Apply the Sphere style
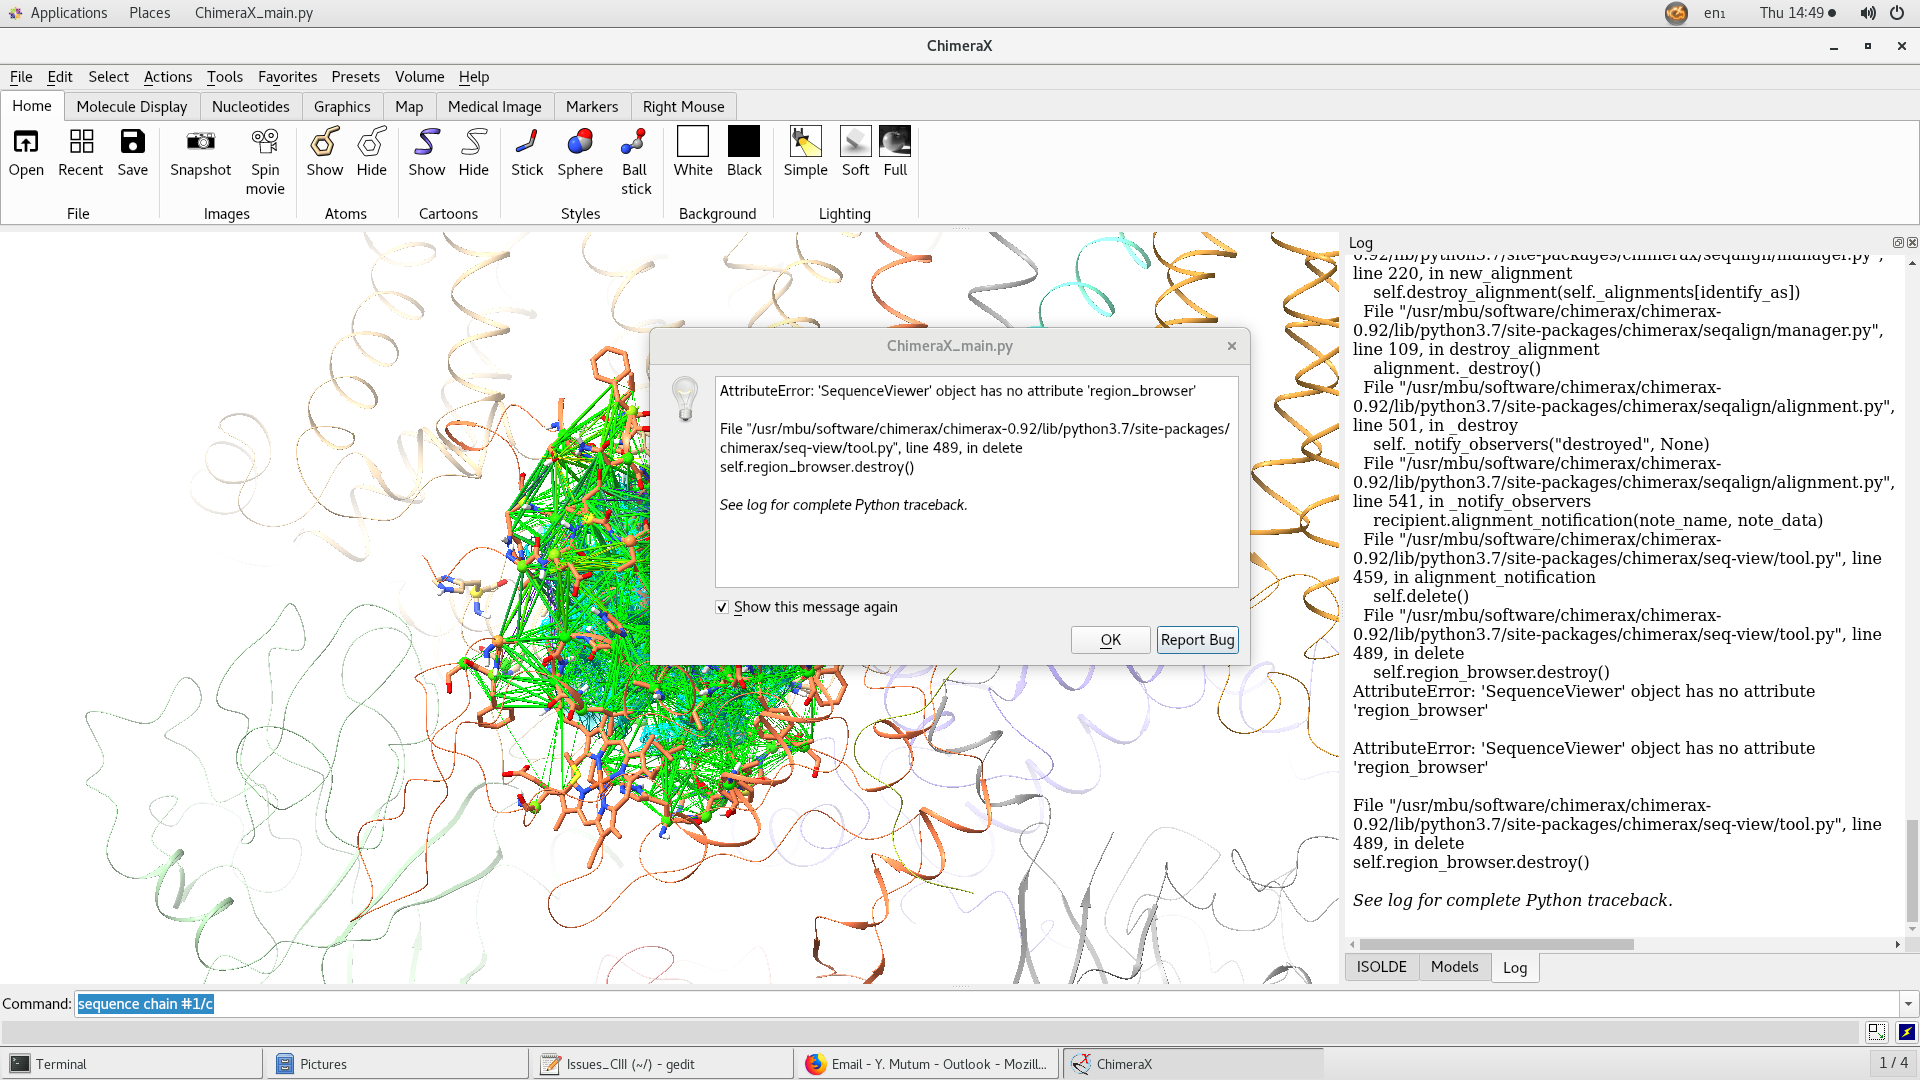The height and width of the screenshot is (1080, 1920). (580, 142)
